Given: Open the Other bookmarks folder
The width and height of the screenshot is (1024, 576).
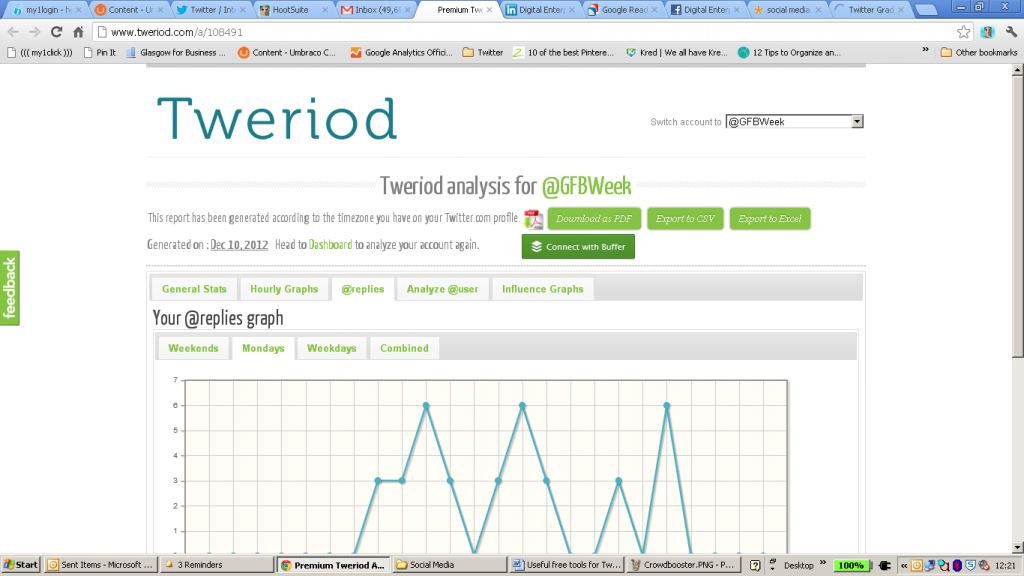Looking at the screenshot, I should coord(979,53).
